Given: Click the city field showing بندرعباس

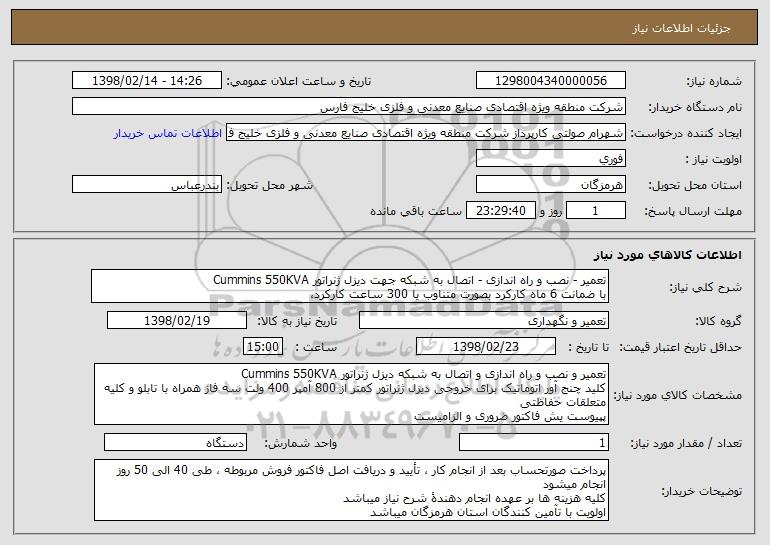Looking at the screenshot, I should pyautogui.click(x=147, y=185).
